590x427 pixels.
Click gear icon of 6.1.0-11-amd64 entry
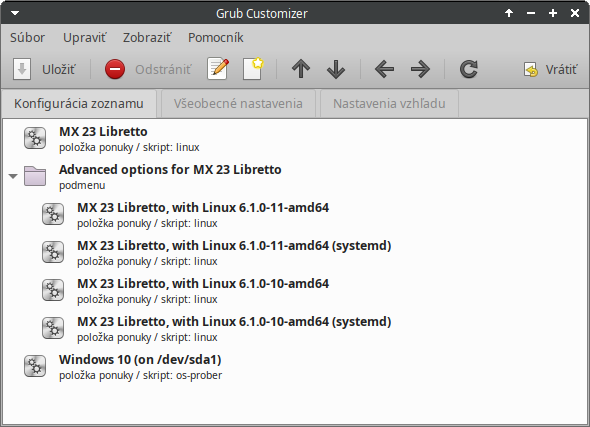click(x=53, y=214)
